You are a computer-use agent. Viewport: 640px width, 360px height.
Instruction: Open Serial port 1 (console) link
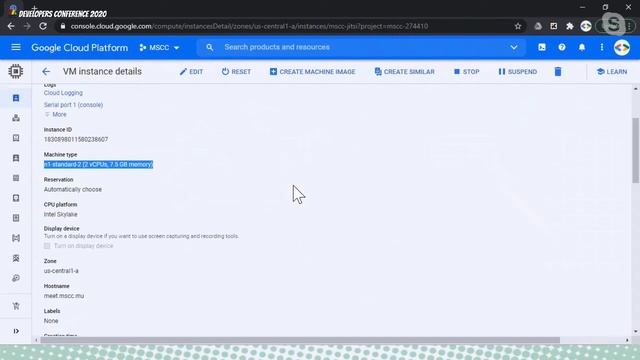[x=73, y=105]
